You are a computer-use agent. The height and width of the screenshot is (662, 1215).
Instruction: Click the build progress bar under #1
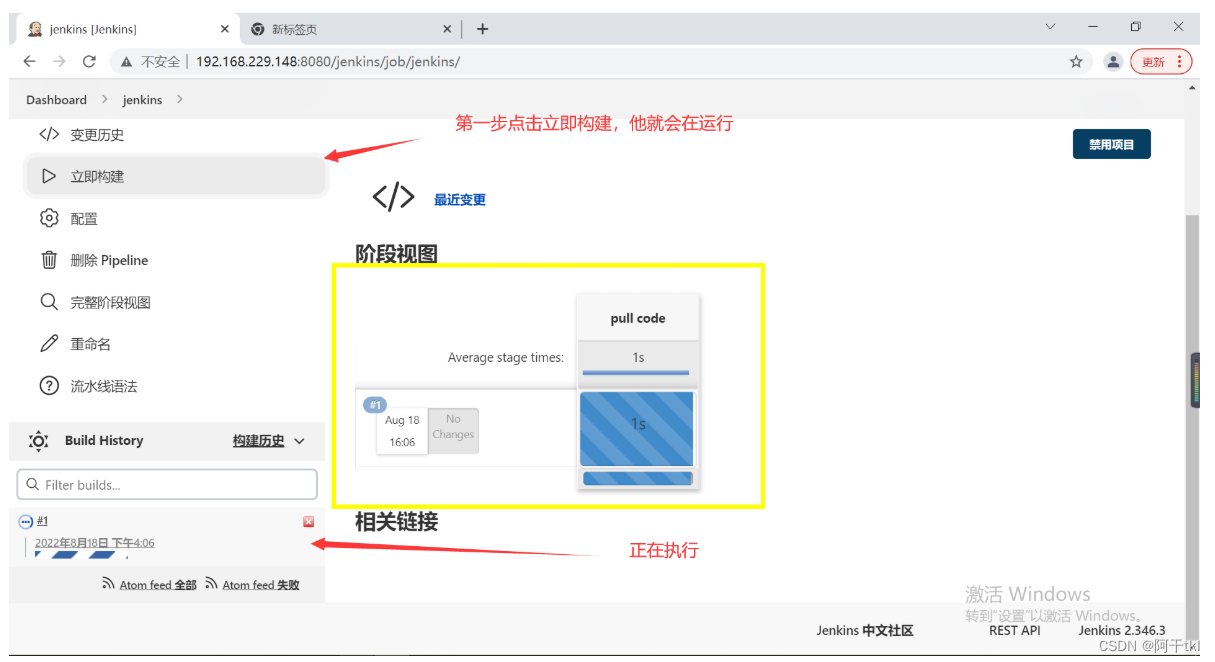[82, 554]
